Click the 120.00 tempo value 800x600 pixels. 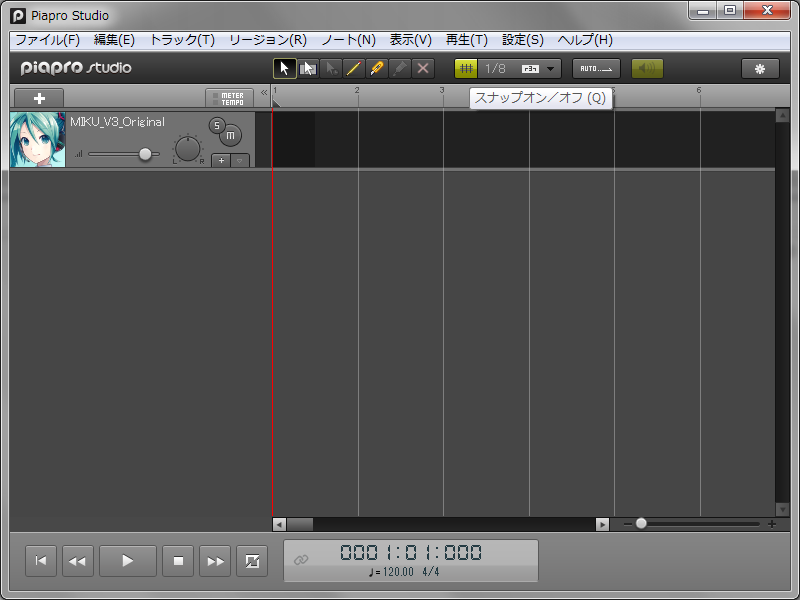[398, 572]
